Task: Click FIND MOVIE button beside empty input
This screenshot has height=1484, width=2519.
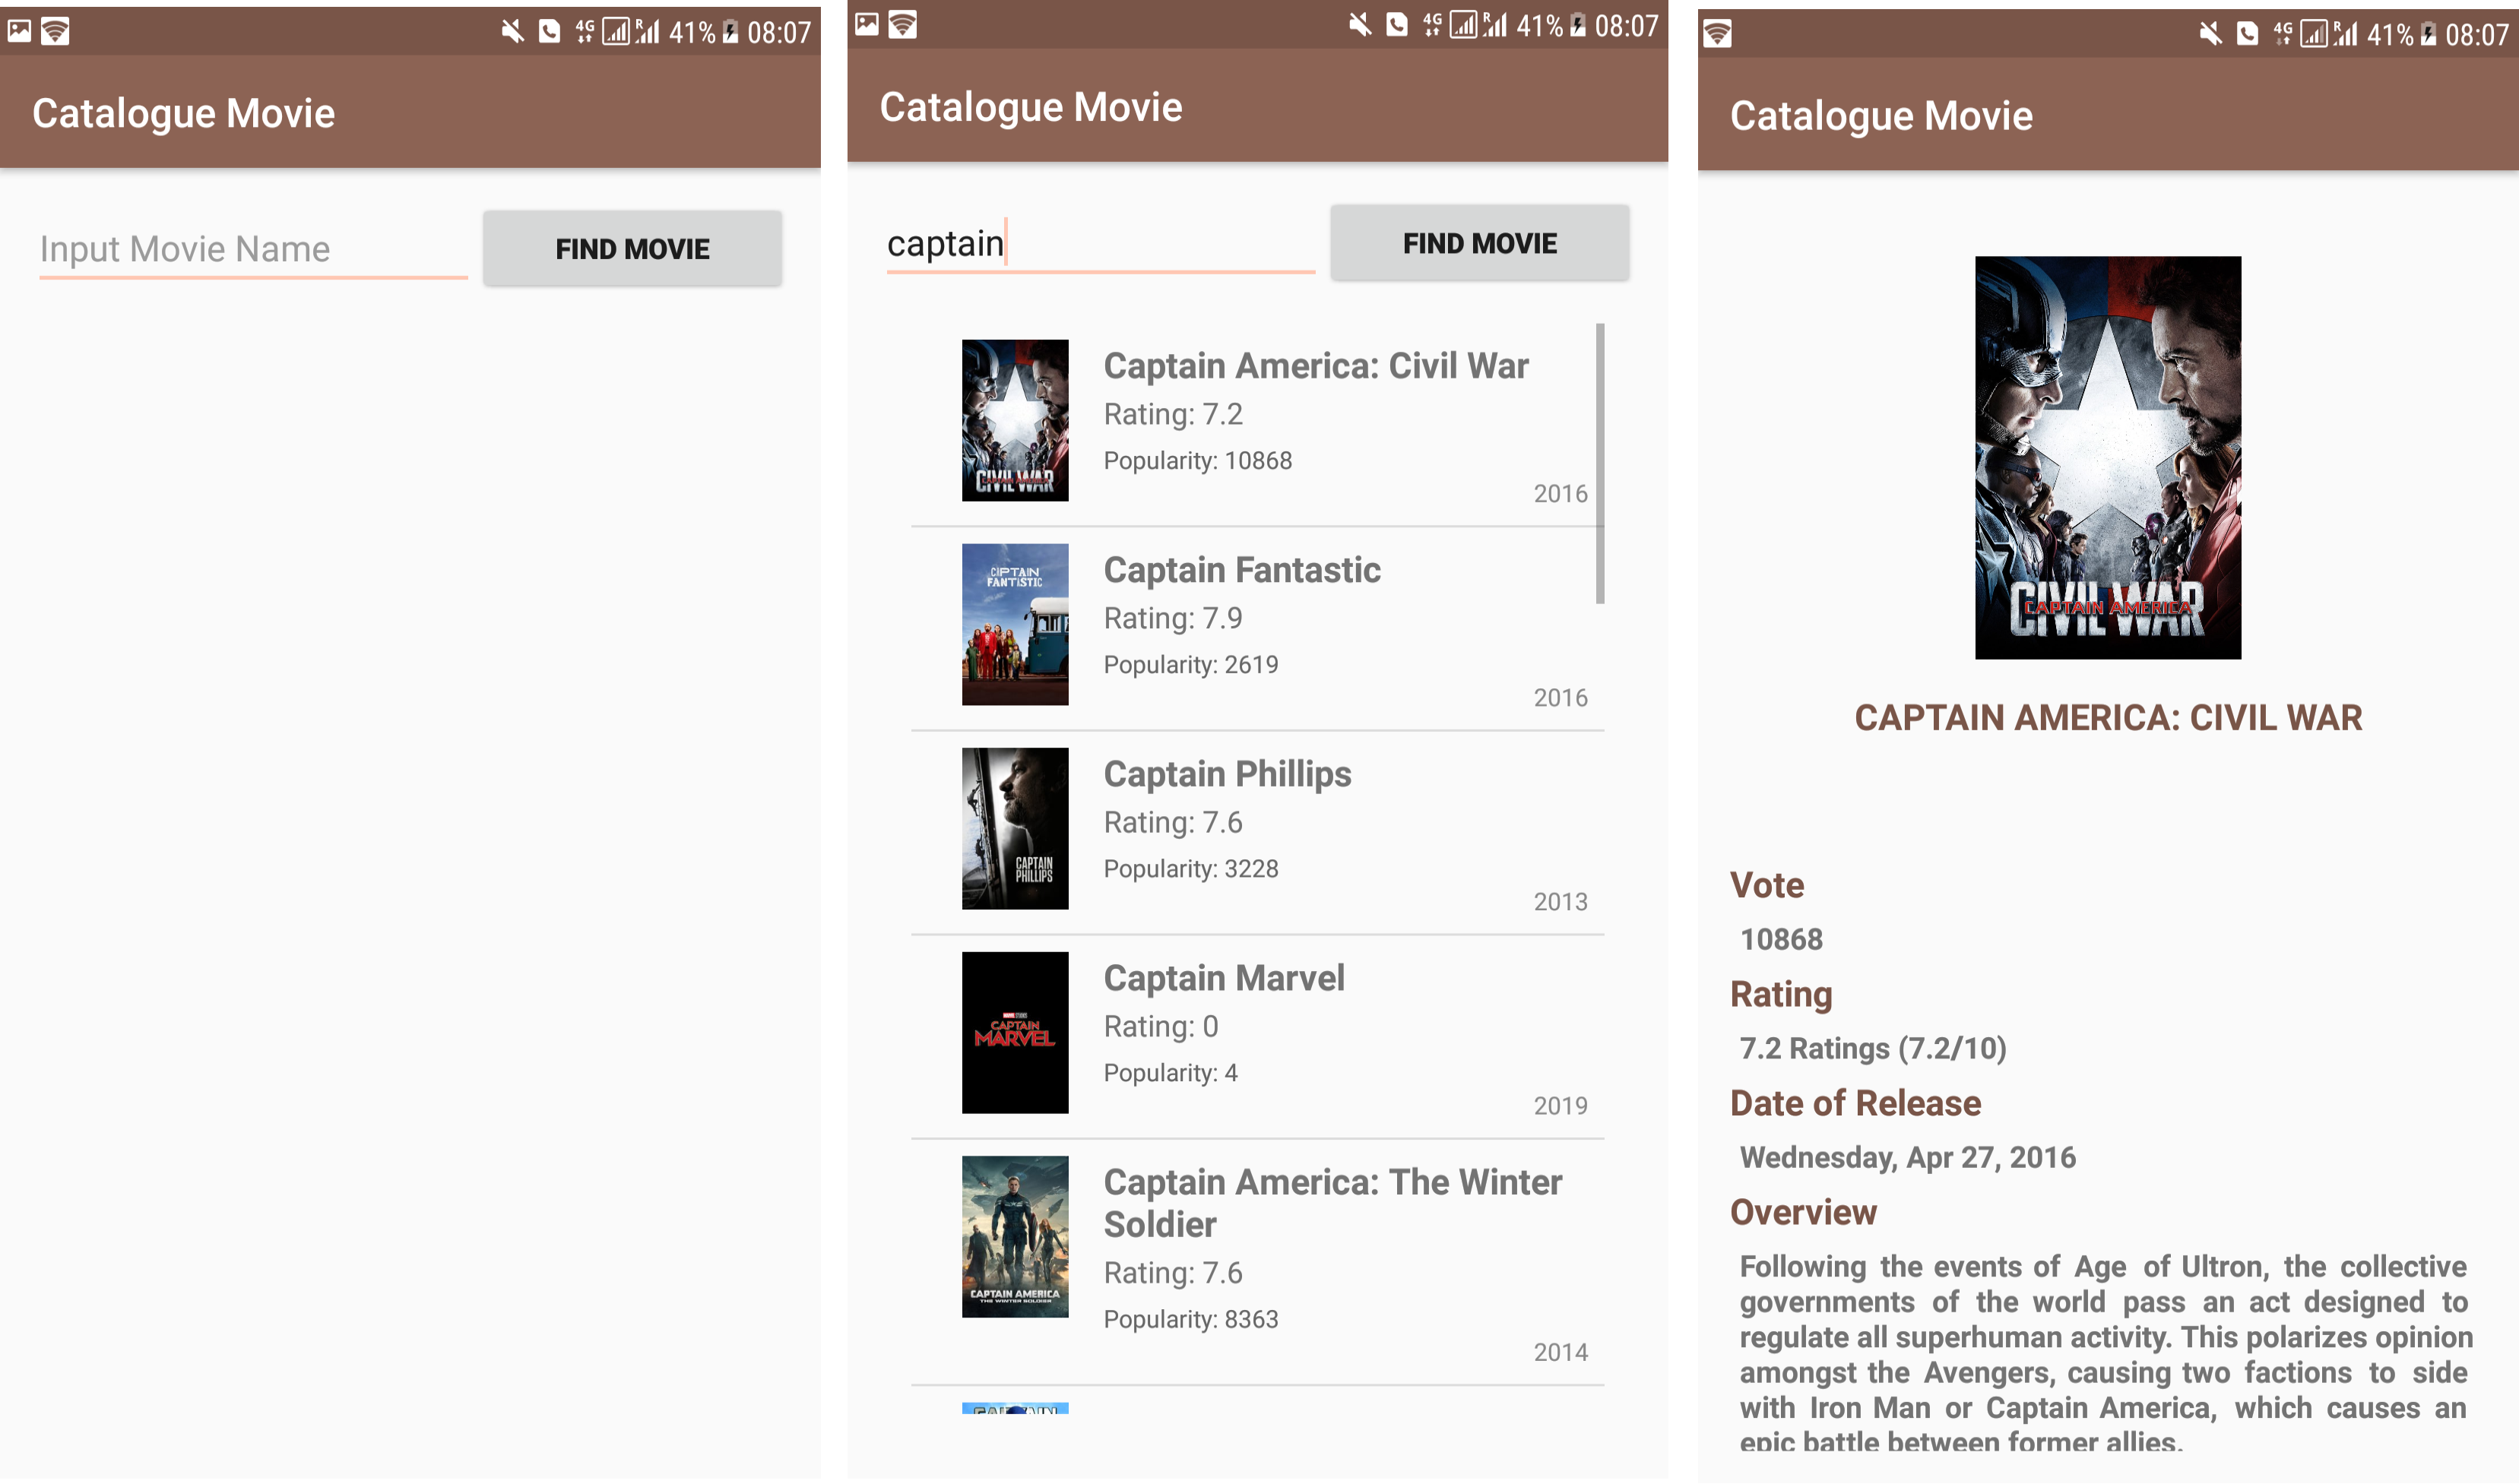Action: coord(632,249)
